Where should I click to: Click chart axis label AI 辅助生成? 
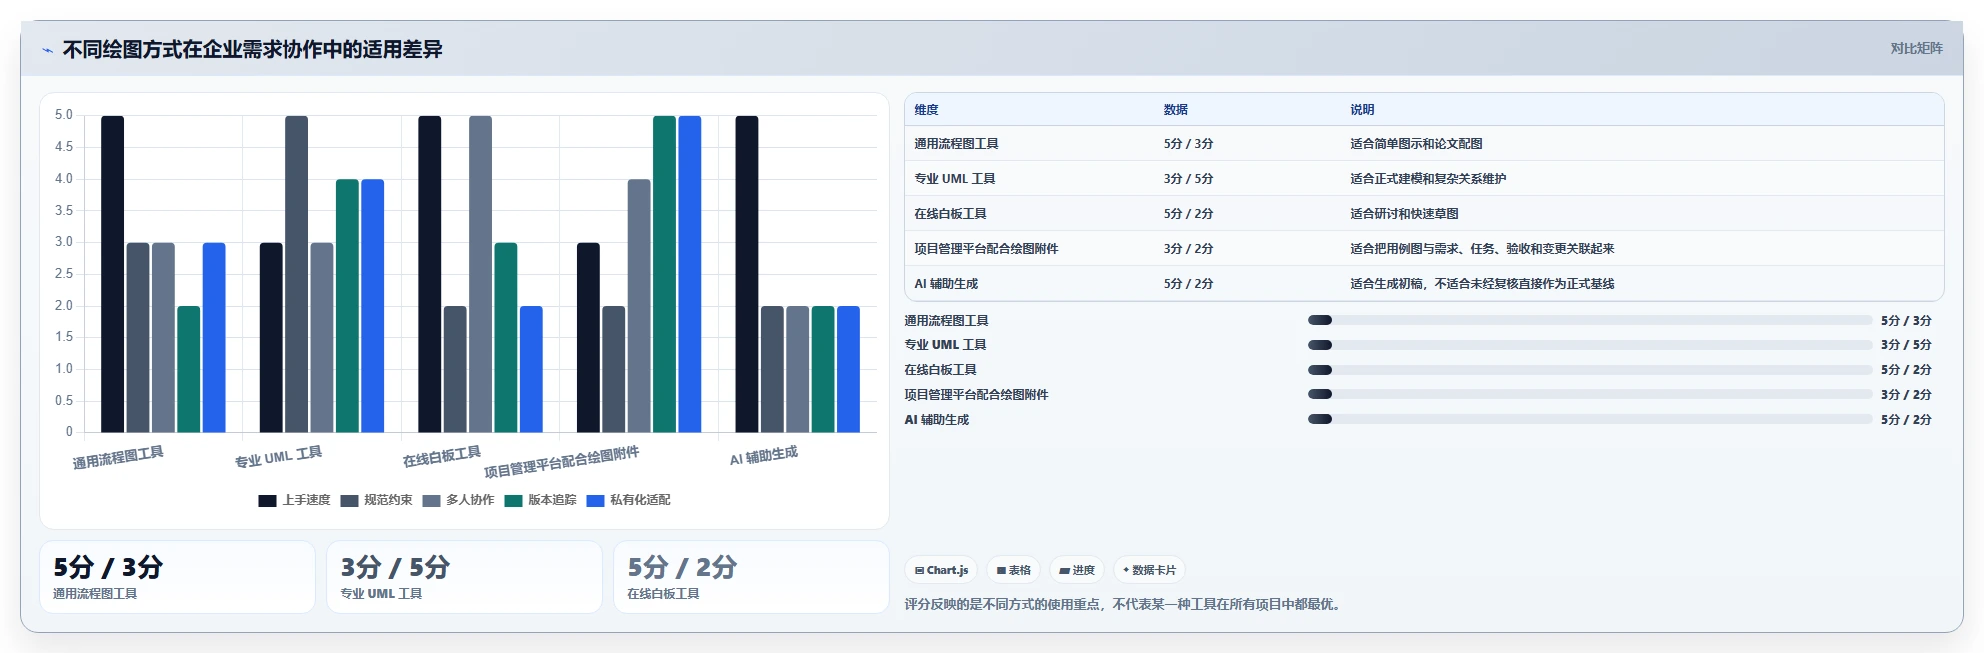click(x=763, y=456)
